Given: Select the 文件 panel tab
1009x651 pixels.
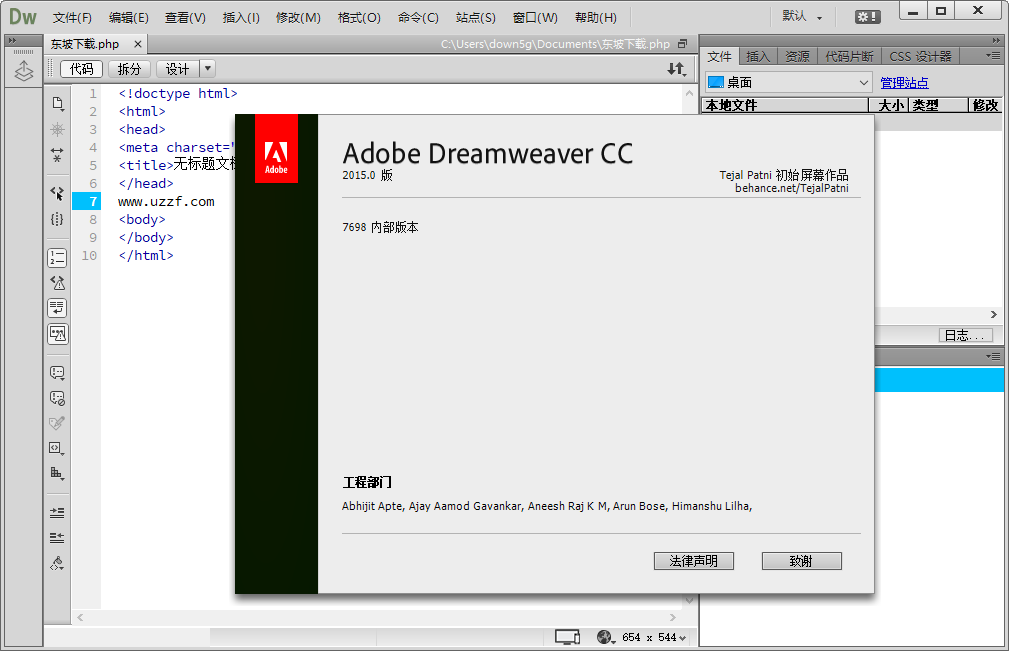Looking at the screenshot, I should pos(719,57).
